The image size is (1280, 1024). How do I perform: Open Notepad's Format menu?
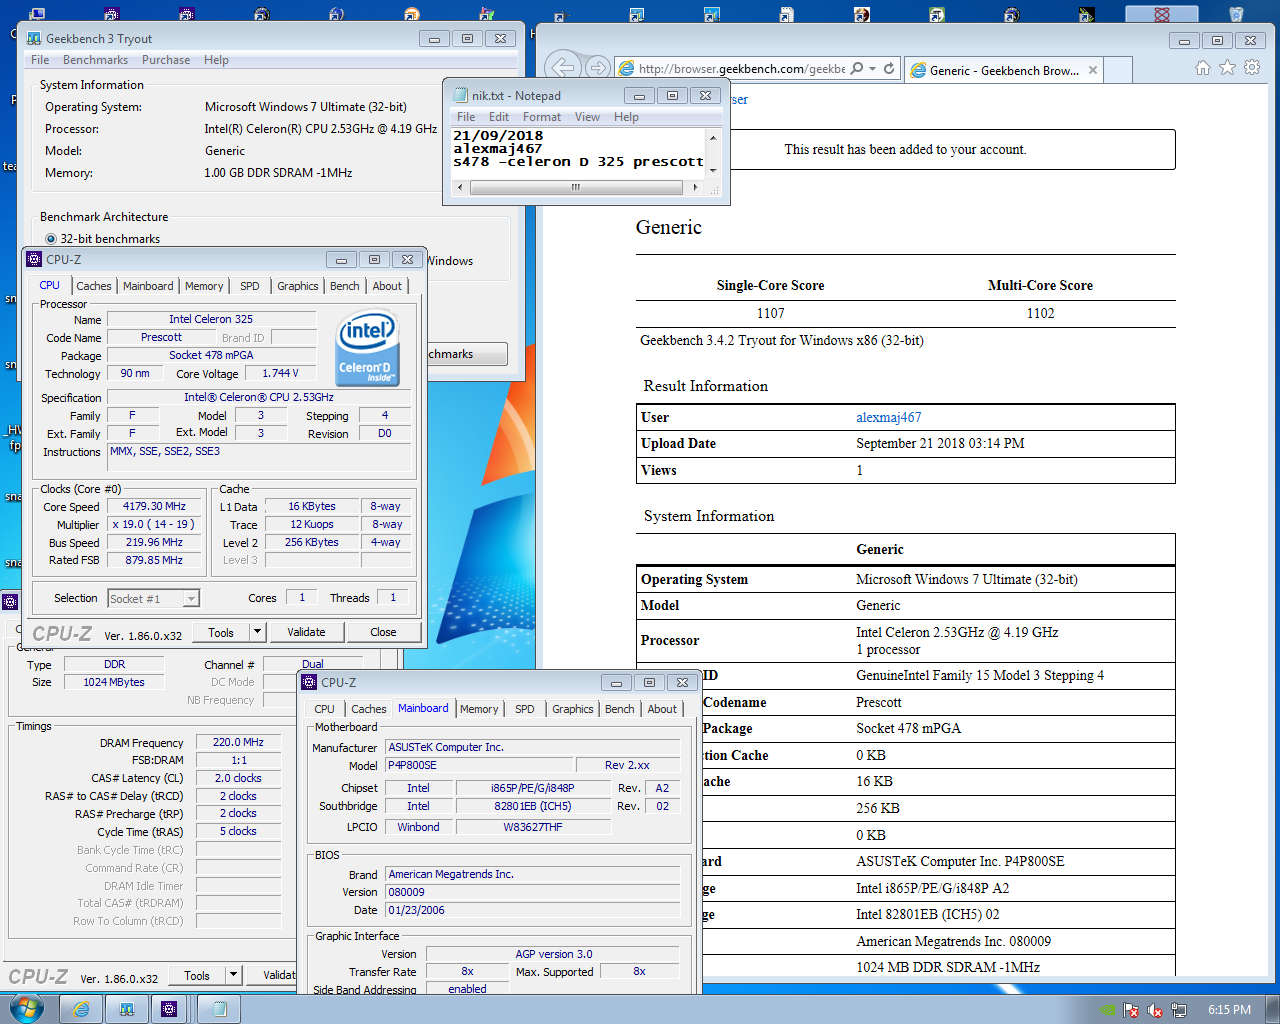pos(542,117)
